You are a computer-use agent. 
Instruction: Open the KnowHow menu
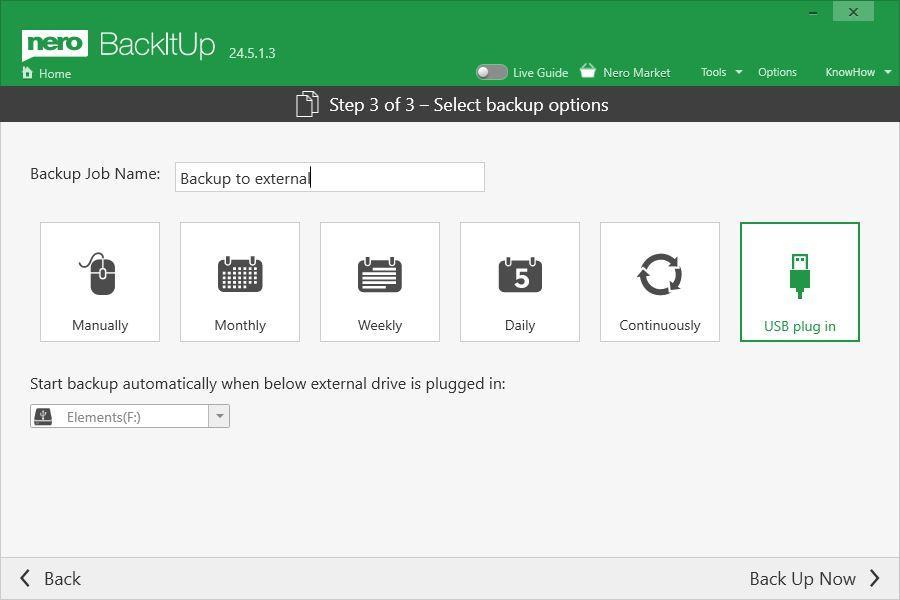coord(850,72)
